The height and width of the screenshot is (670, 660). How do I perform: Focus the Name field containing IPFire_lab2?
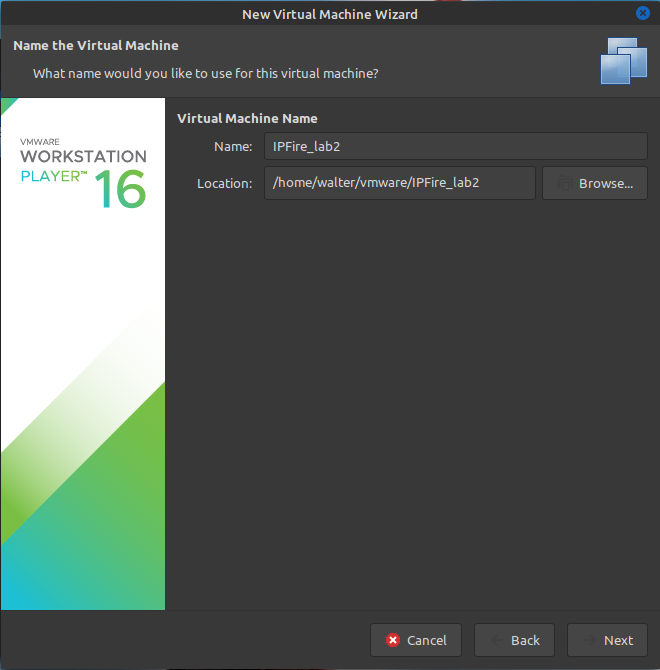coord(456,146)
